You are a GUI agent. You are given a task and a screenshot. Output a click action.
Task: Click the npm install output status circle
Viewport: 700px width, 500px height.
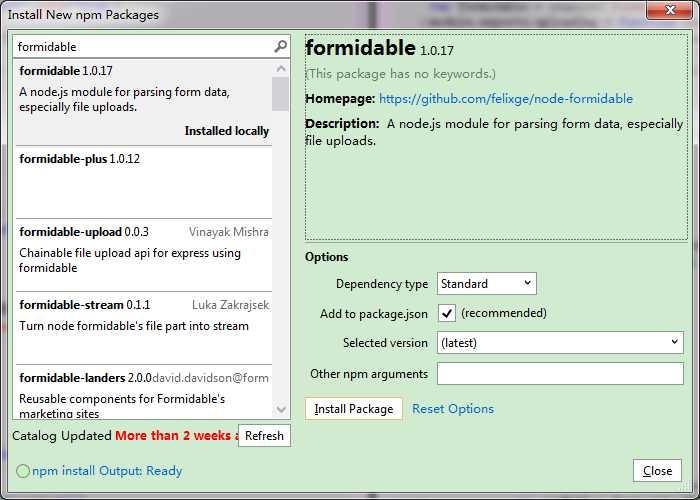pyautogui.click(x=23, y=471)
